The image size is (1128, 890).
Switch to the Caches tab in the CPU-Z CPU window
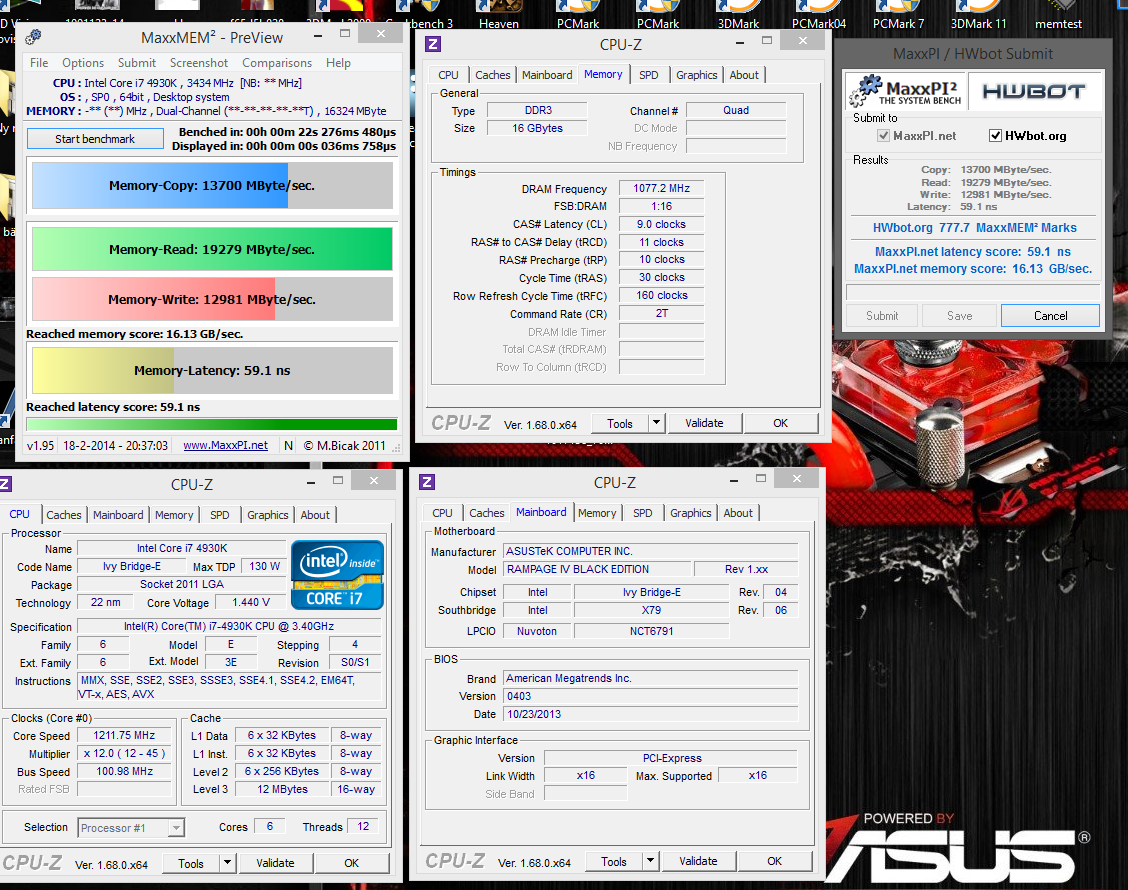pos(64,514)
